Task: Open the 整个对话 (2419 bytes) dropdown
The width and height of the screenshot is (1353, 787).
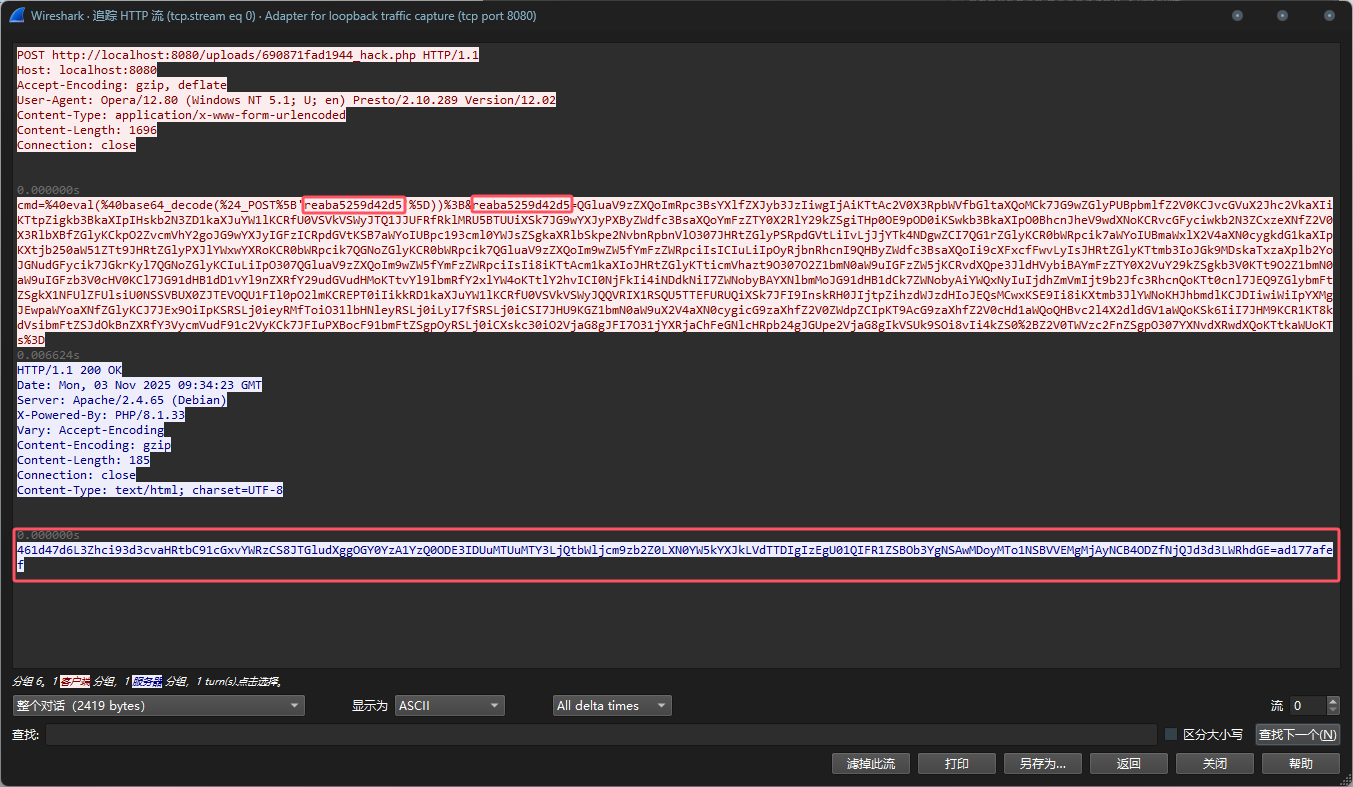Action: coord(158,706)
